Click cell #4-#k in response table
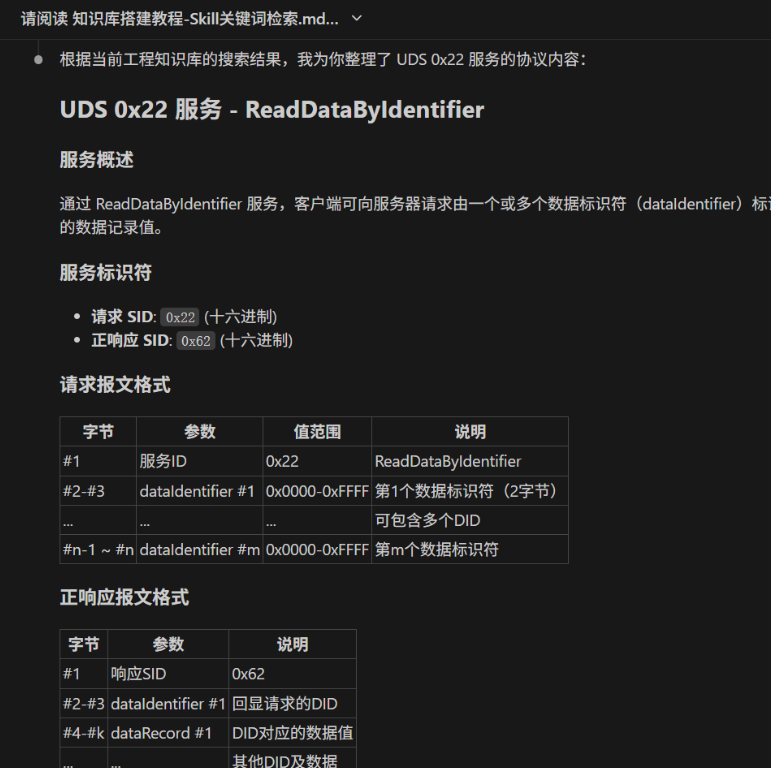The width and height of the screenshot is (771, 768). pyautogui.click(x=84, y=733)
